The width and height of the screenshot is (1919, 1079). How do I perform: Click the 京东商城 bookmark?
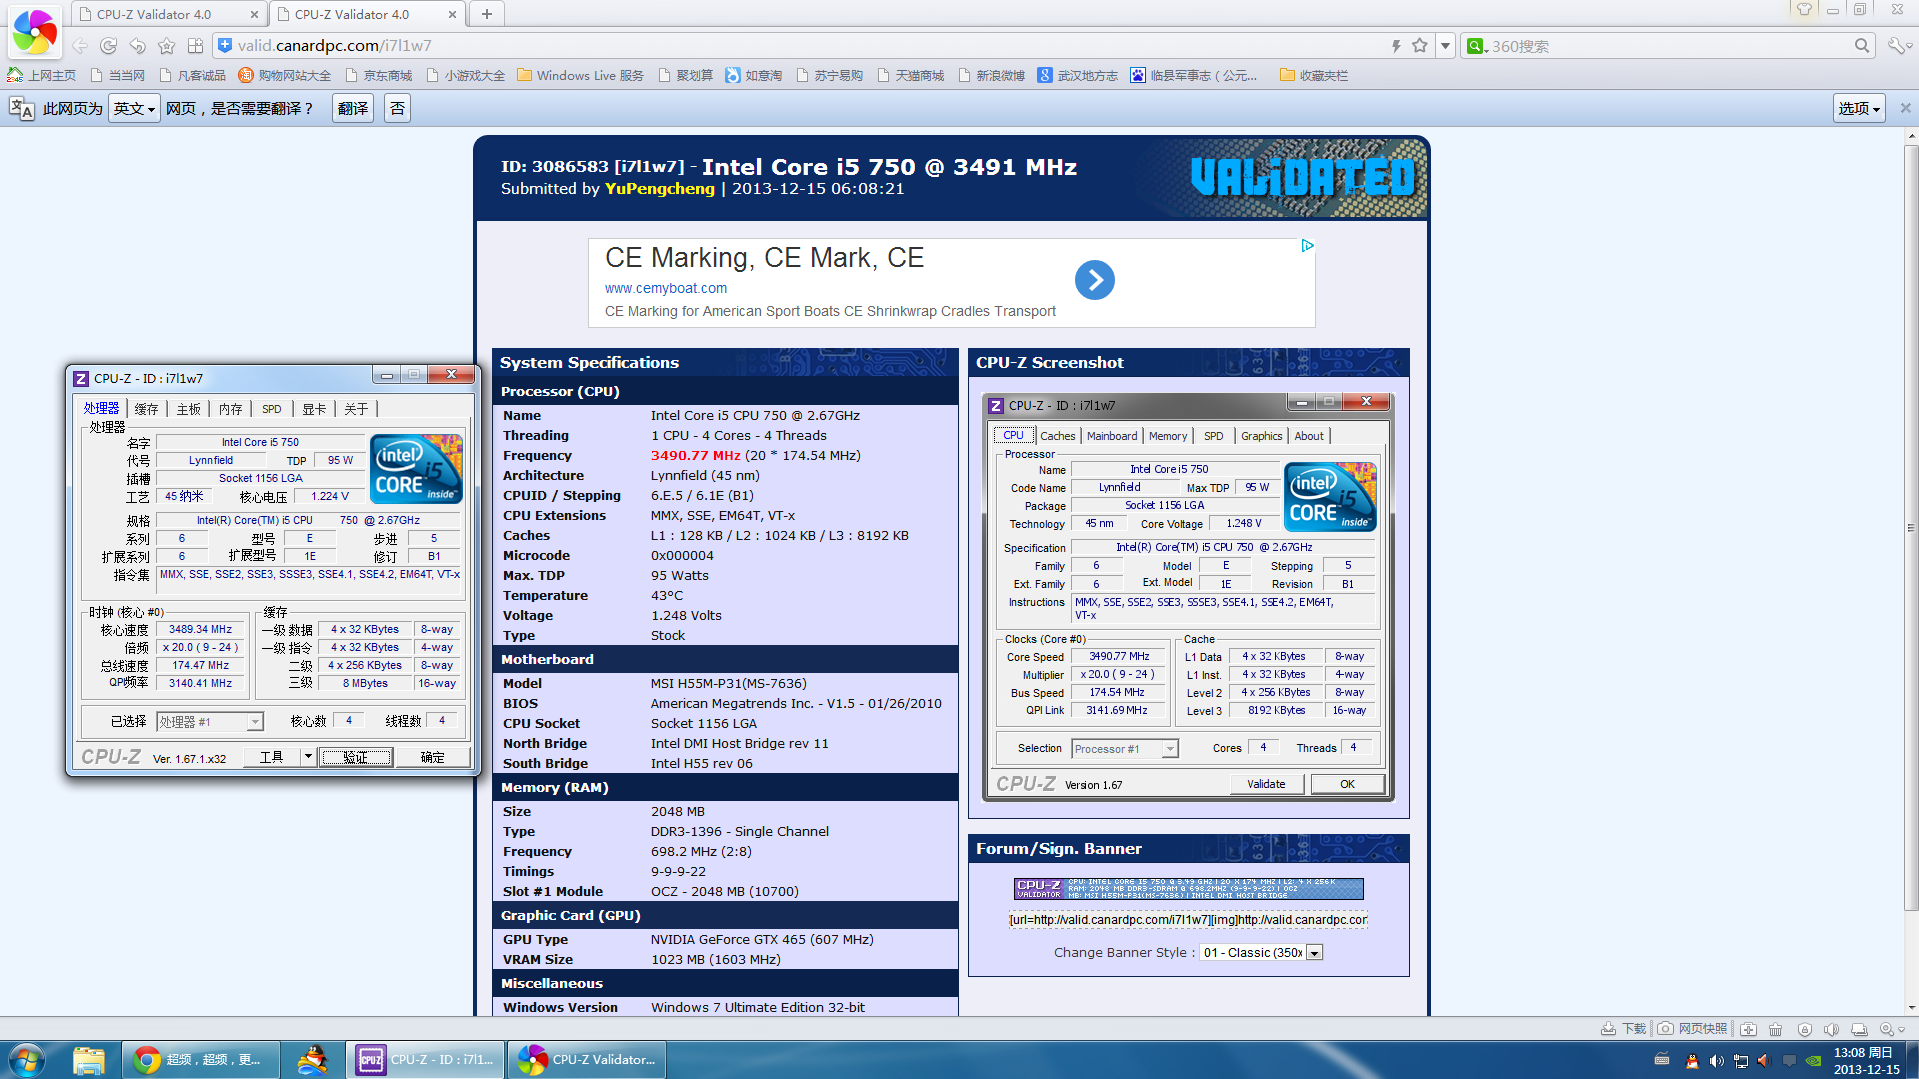point(379,75)
